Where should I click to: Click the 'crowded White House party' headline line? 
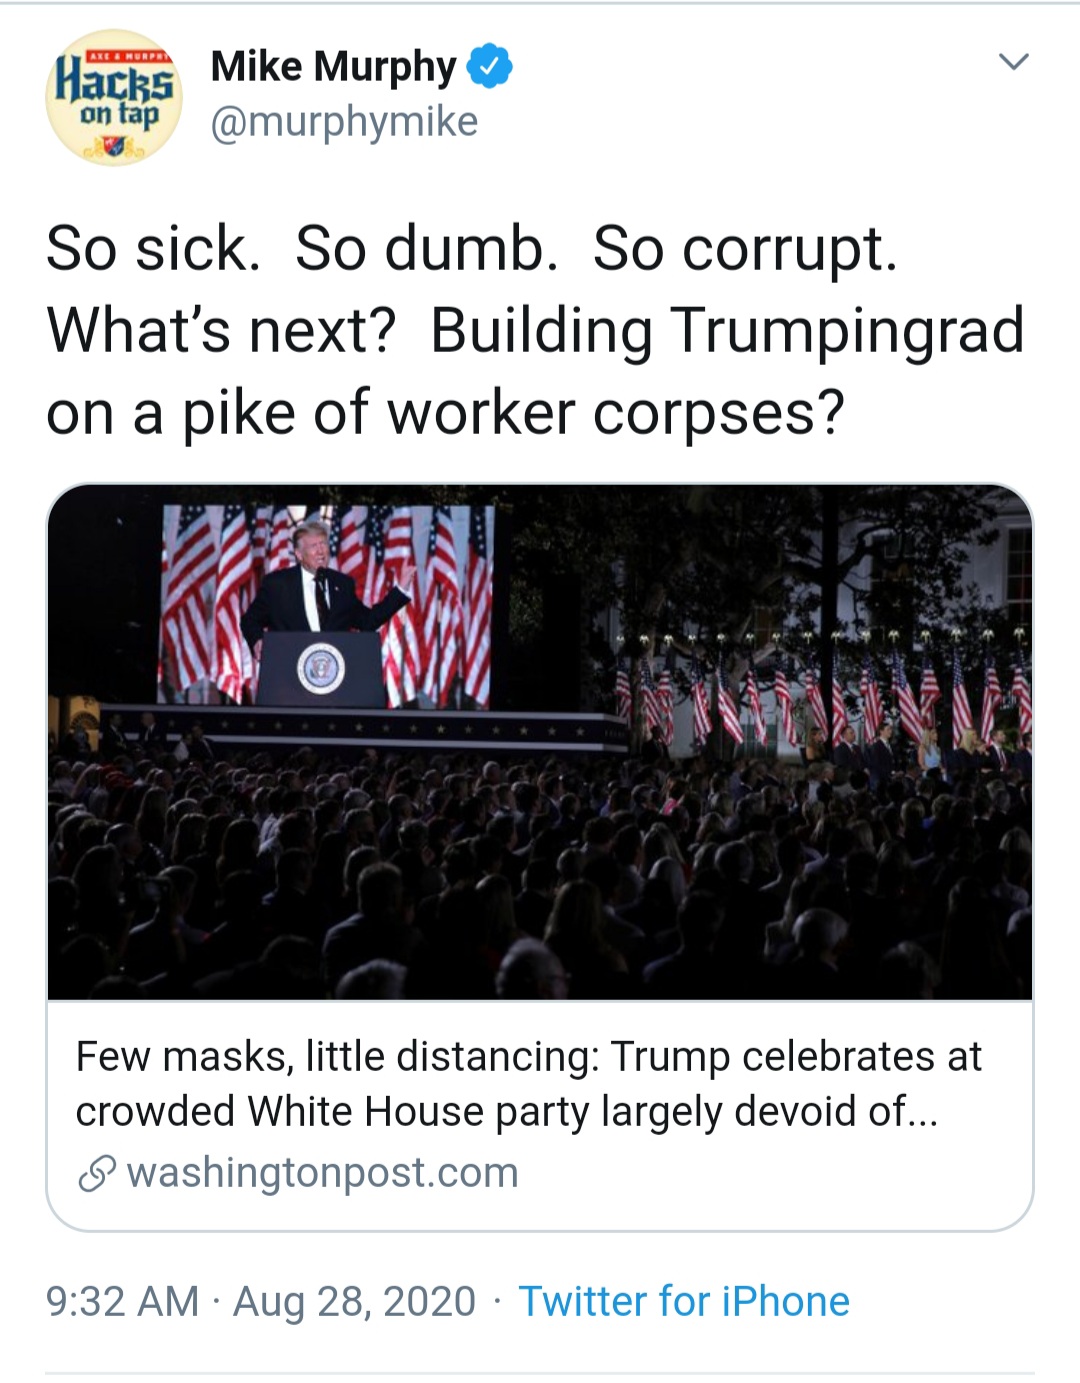[x=507, y=1111]
